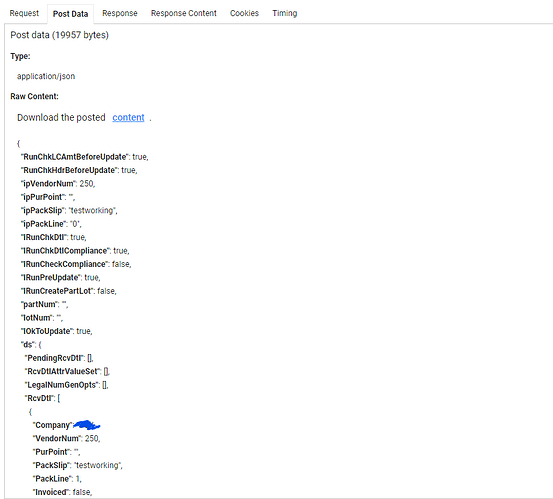Select the PendingRcvDtl array line
553x499 pixels.
click(59, 358)
